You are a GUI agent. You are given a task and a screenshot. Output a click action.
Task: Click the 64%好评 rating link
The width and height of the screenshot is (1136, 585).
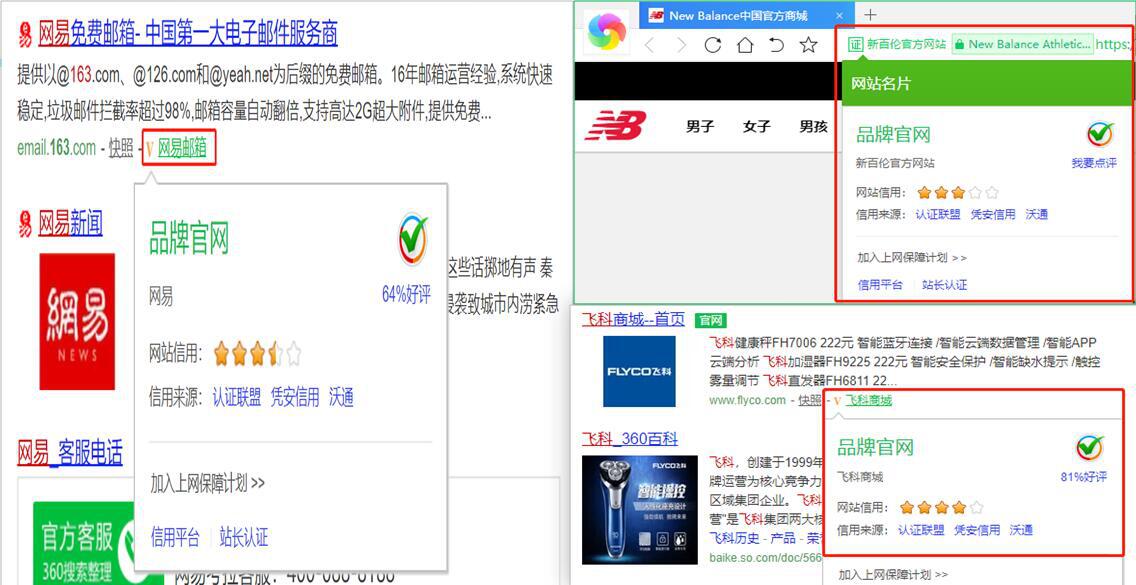tap(406, 295)
